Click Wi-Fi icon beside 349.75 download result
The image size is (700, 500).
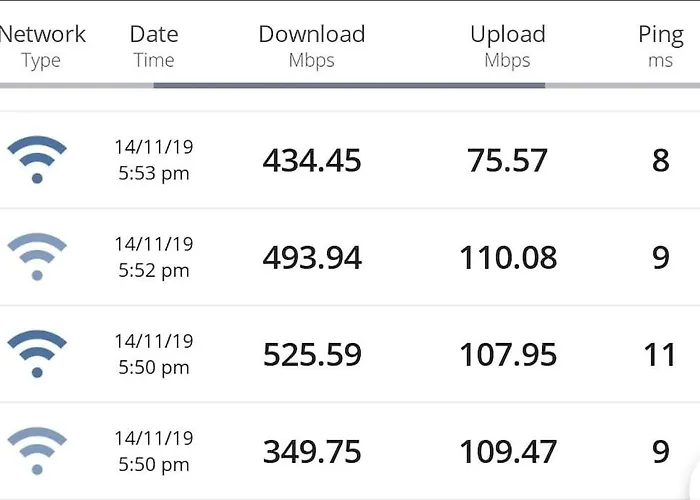pyautogui.click(x=37, y=451)
